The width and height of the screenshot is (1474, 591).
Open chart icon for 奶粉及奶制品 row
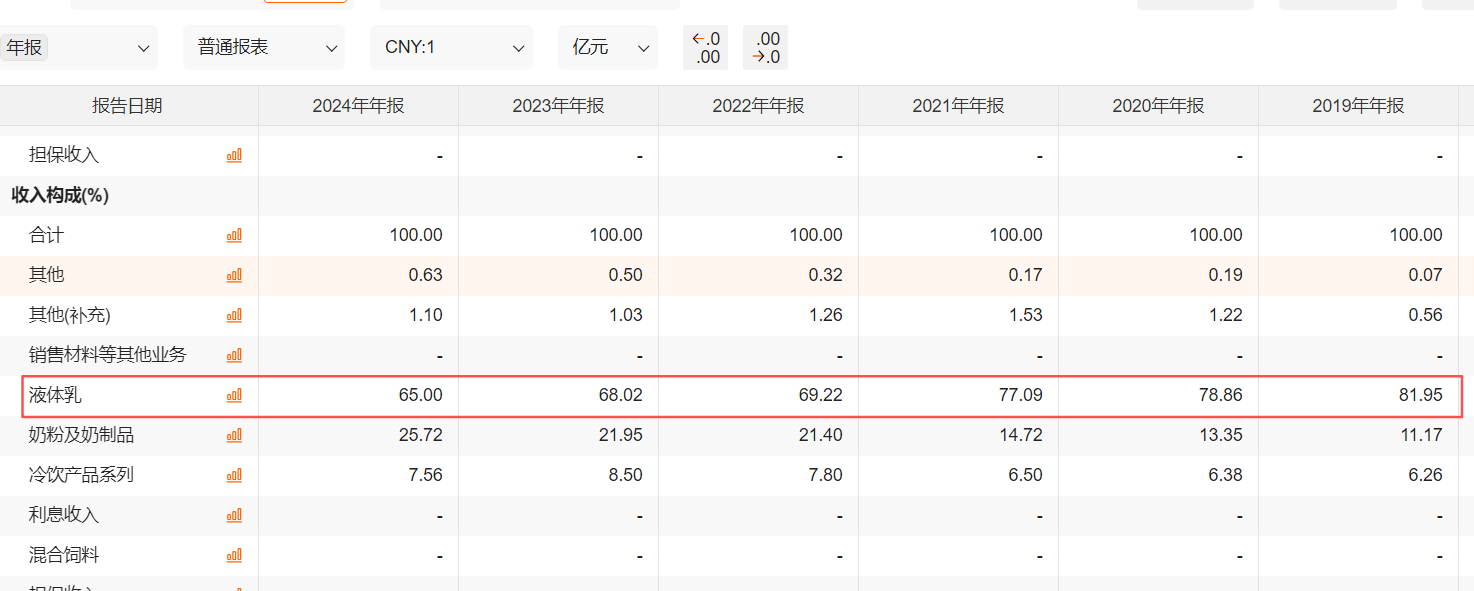[x=234, y=435]
